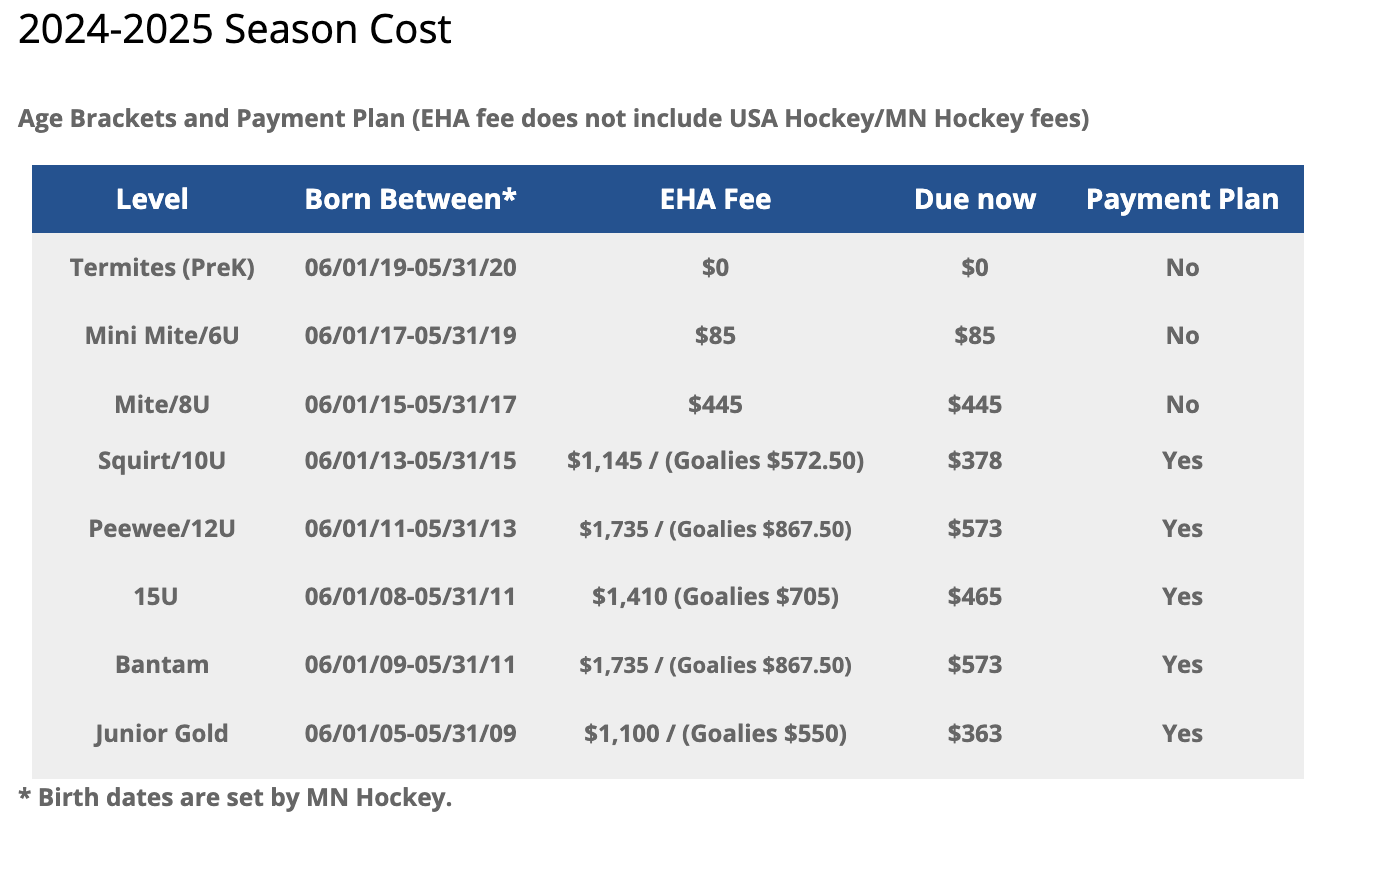Click the "Bantam" level cell
The width and height of the screenshot is (1382, 870).
pyautogui.click(x=162, y=665)
